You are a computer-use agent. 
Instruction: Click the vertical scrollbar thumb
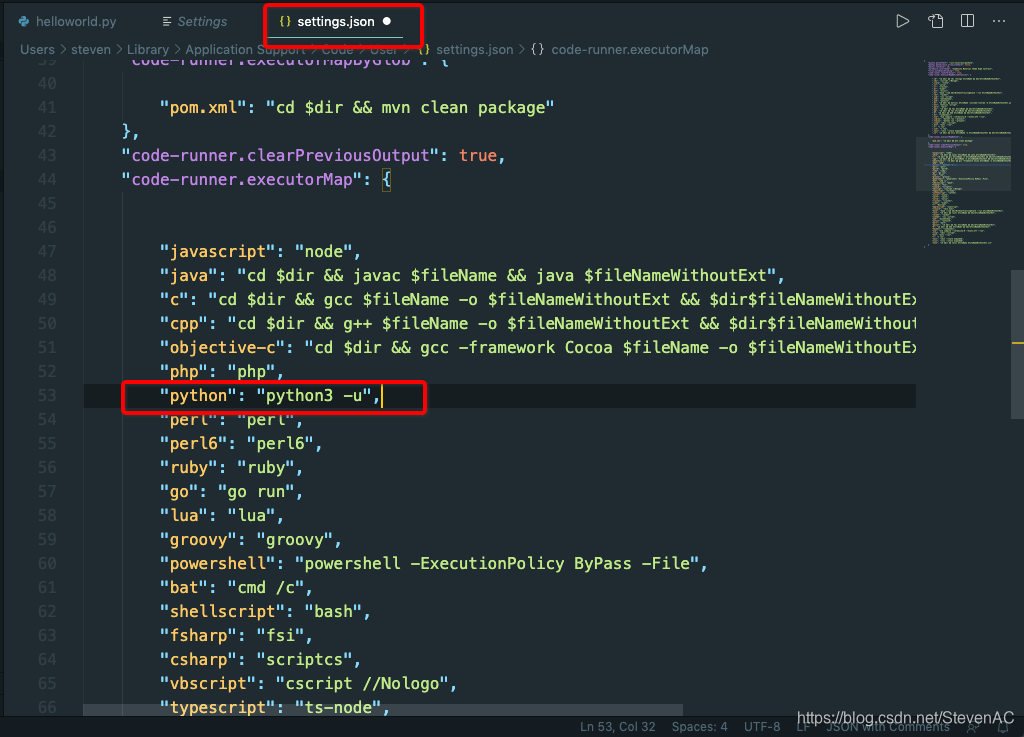click(1017, 344)
